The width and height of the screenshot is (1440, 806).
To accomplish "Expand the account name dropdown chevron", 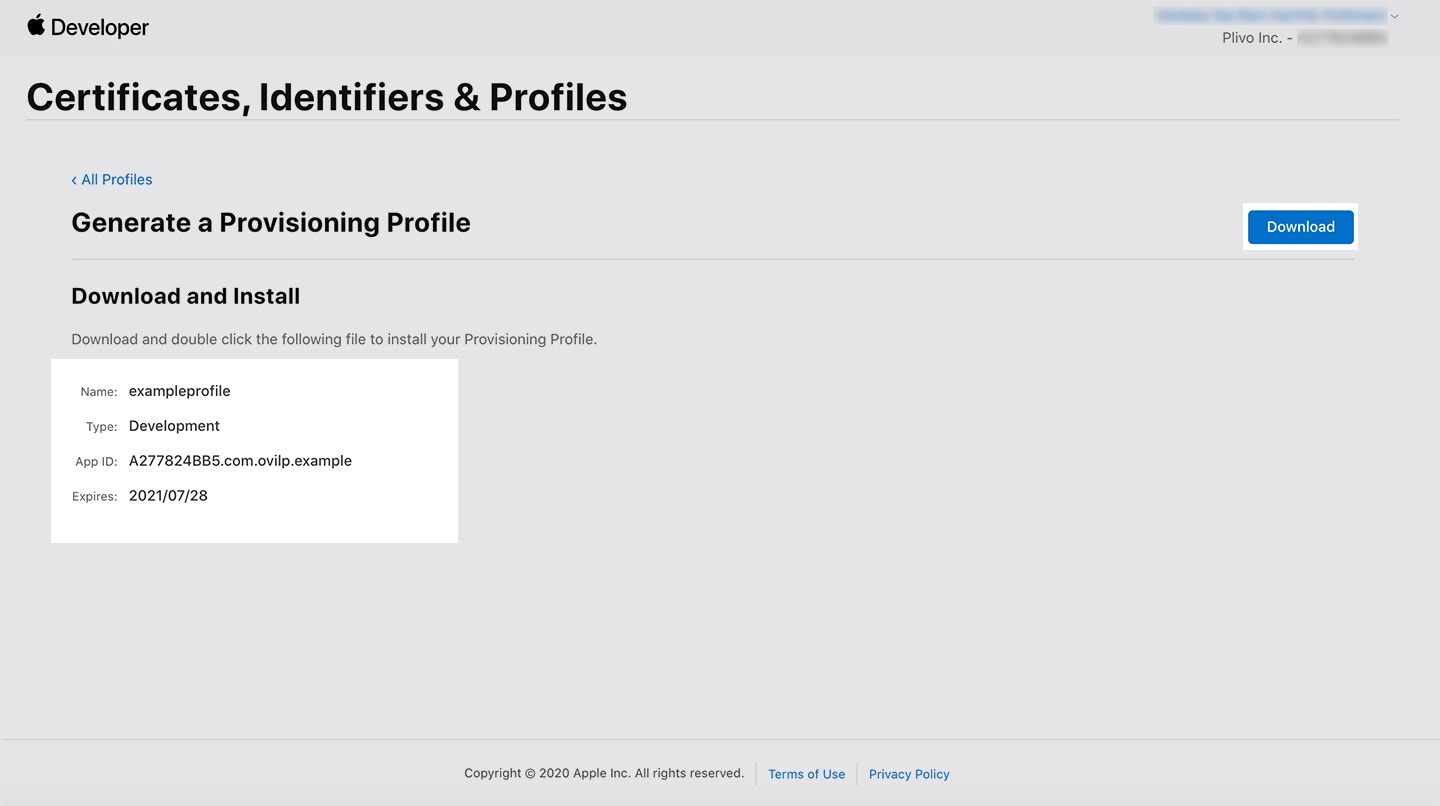I will click(1395, 16).
